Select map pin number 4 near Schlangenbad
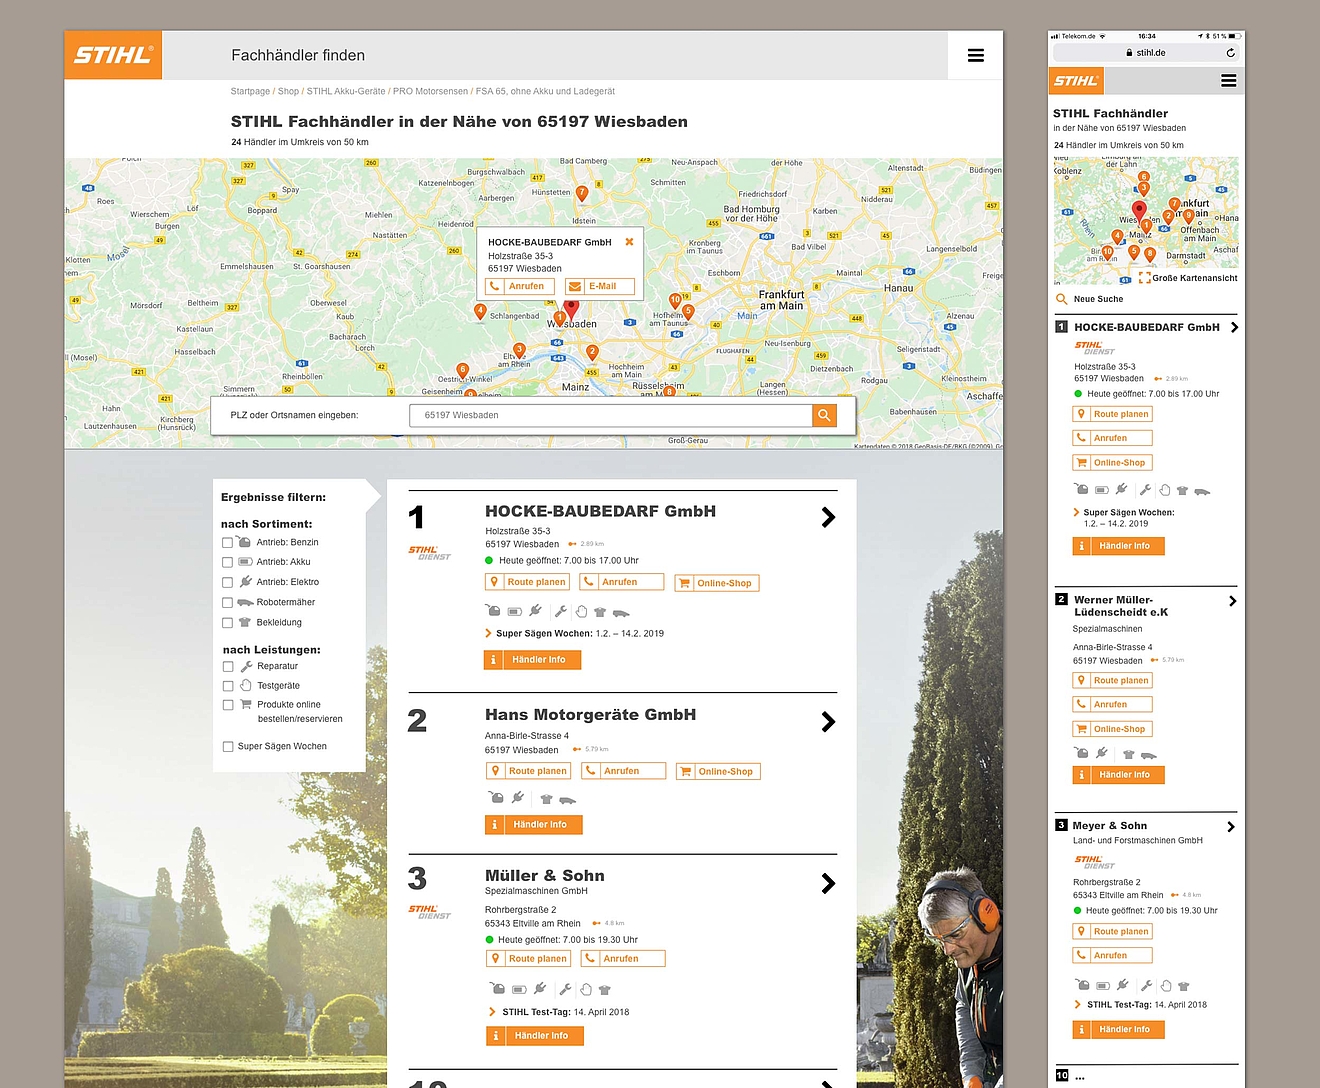 pyautogui.click(x=480, y=312)
